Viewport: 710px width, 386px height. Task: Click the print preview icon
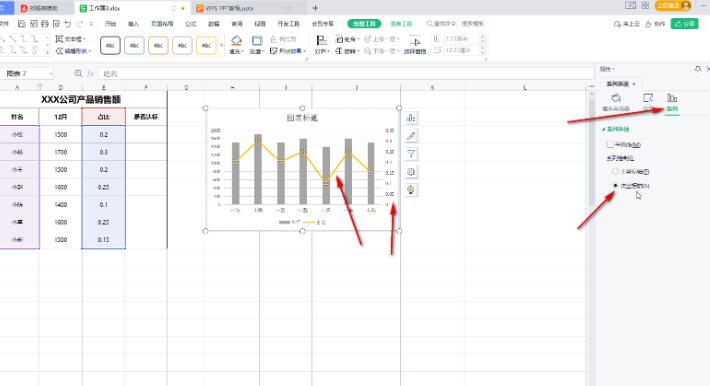pos(56,24)
